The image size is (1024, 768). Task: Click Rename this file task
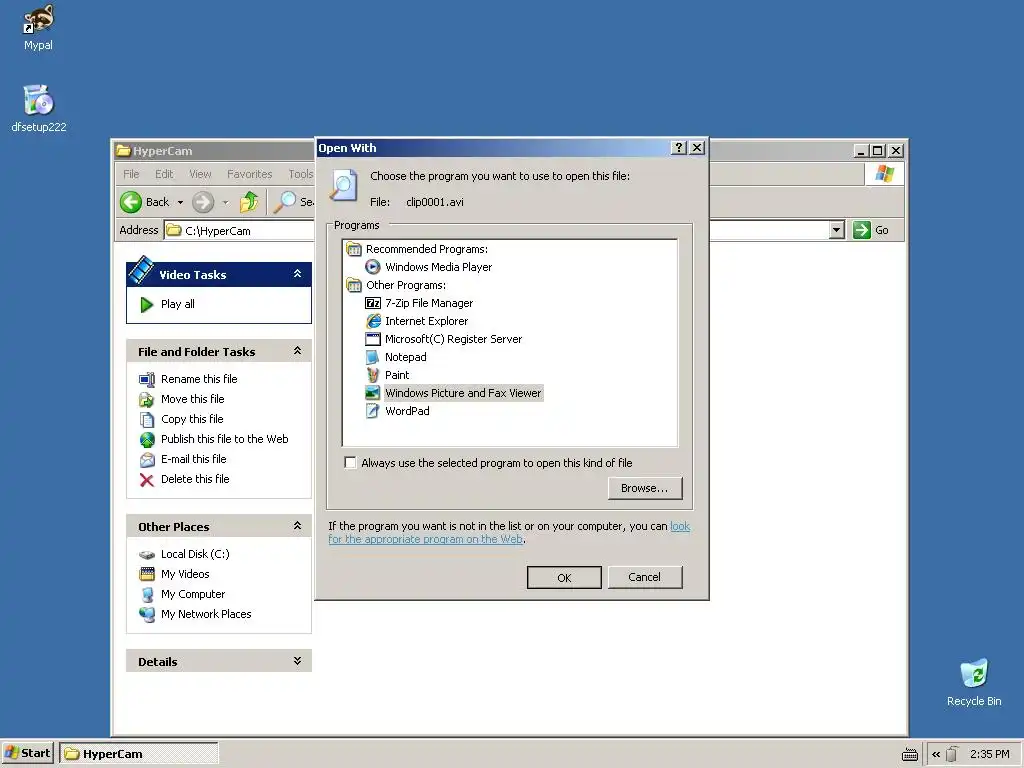(199, 379)
